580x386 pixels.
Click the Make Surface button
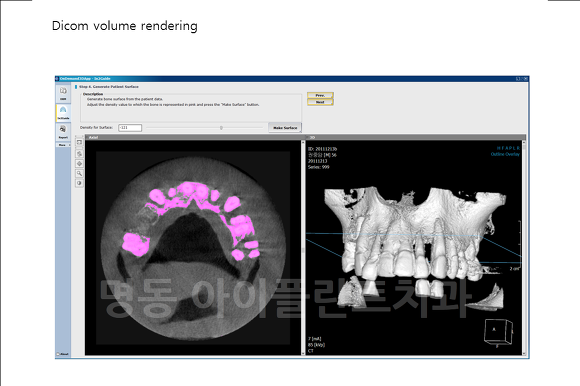[x=285, y=128]
